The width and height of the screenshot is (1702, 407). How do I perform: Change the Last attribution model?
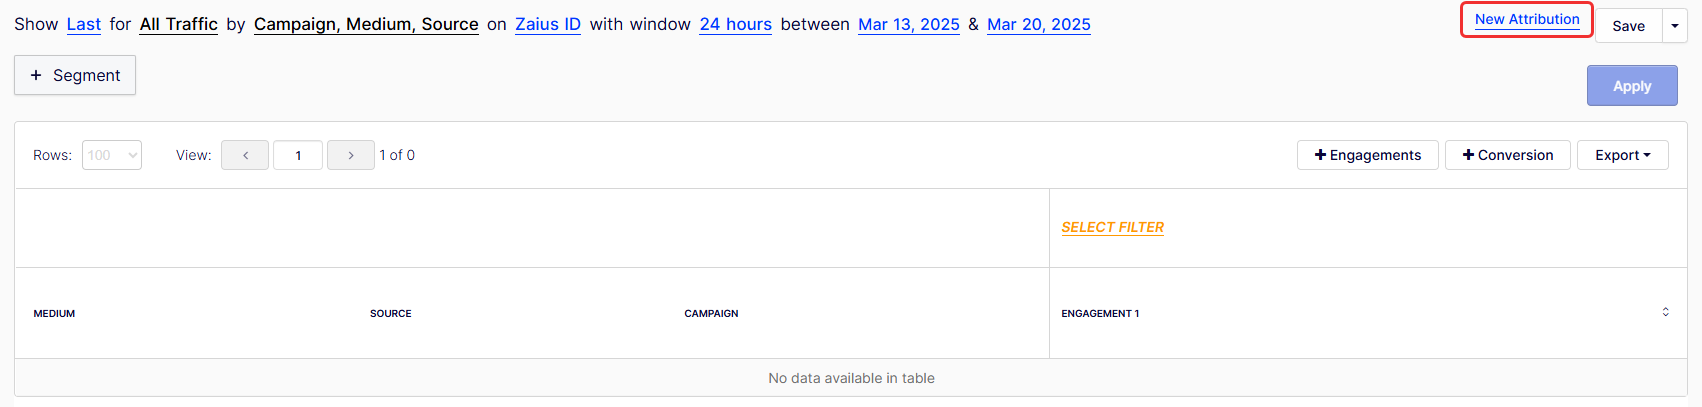[84, 24]
